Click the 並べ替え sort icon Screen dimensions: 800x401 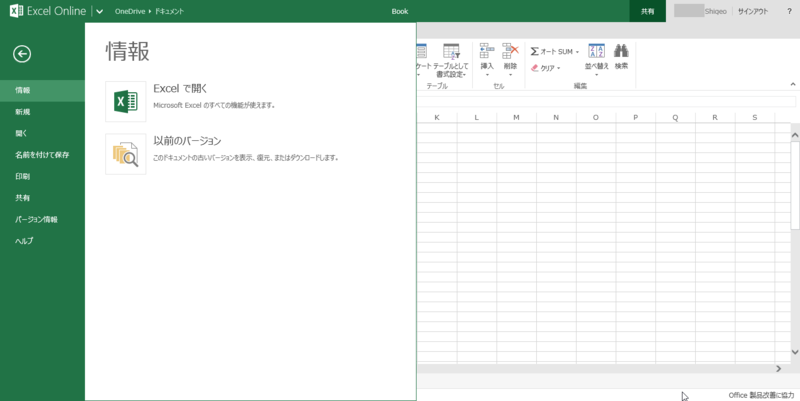(x=596, y=51)
